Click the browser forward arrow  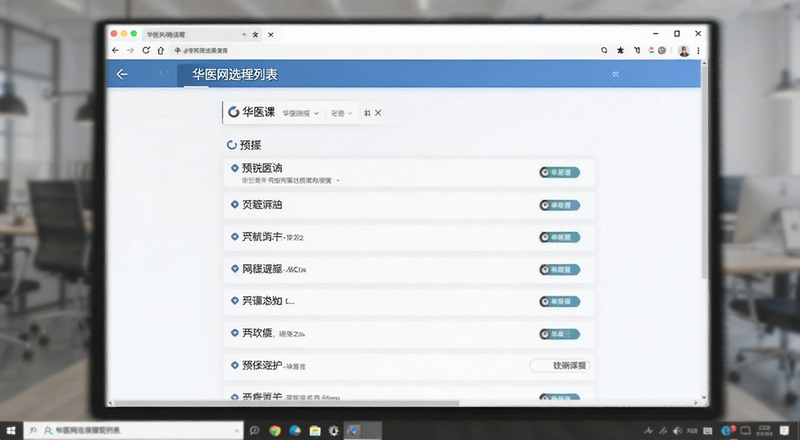(x=131, y=51)
